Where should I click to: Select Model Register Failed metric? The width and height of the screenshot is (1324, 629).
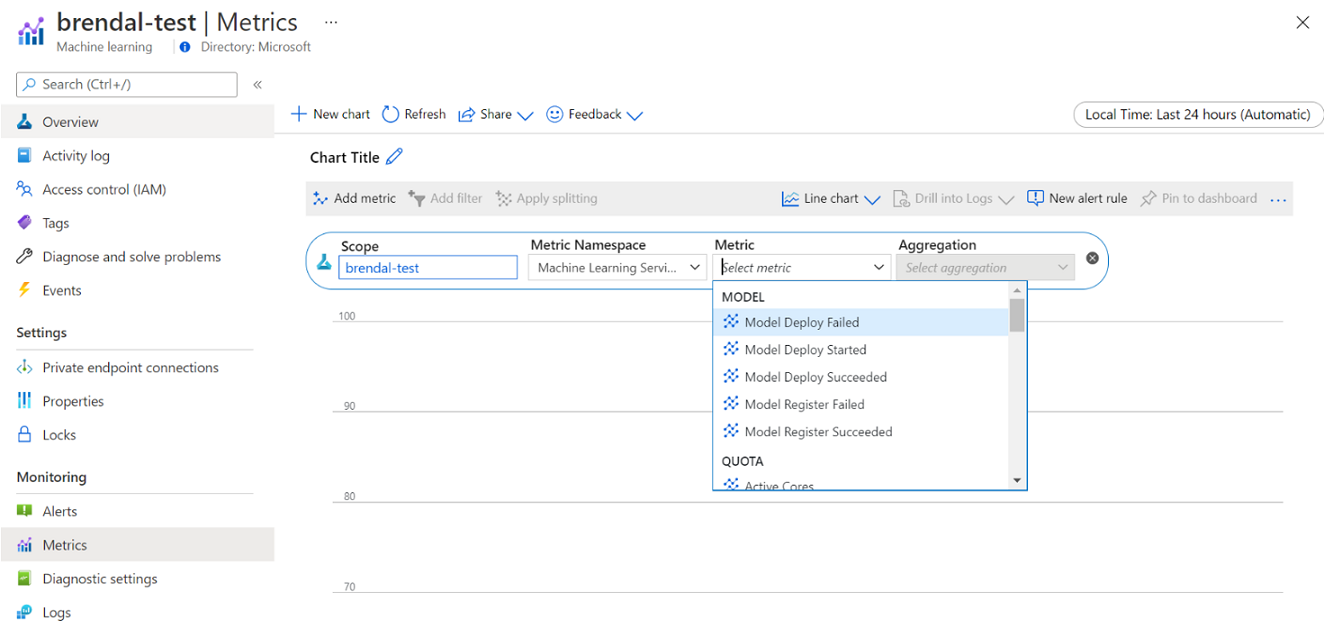tap(861, 404)
